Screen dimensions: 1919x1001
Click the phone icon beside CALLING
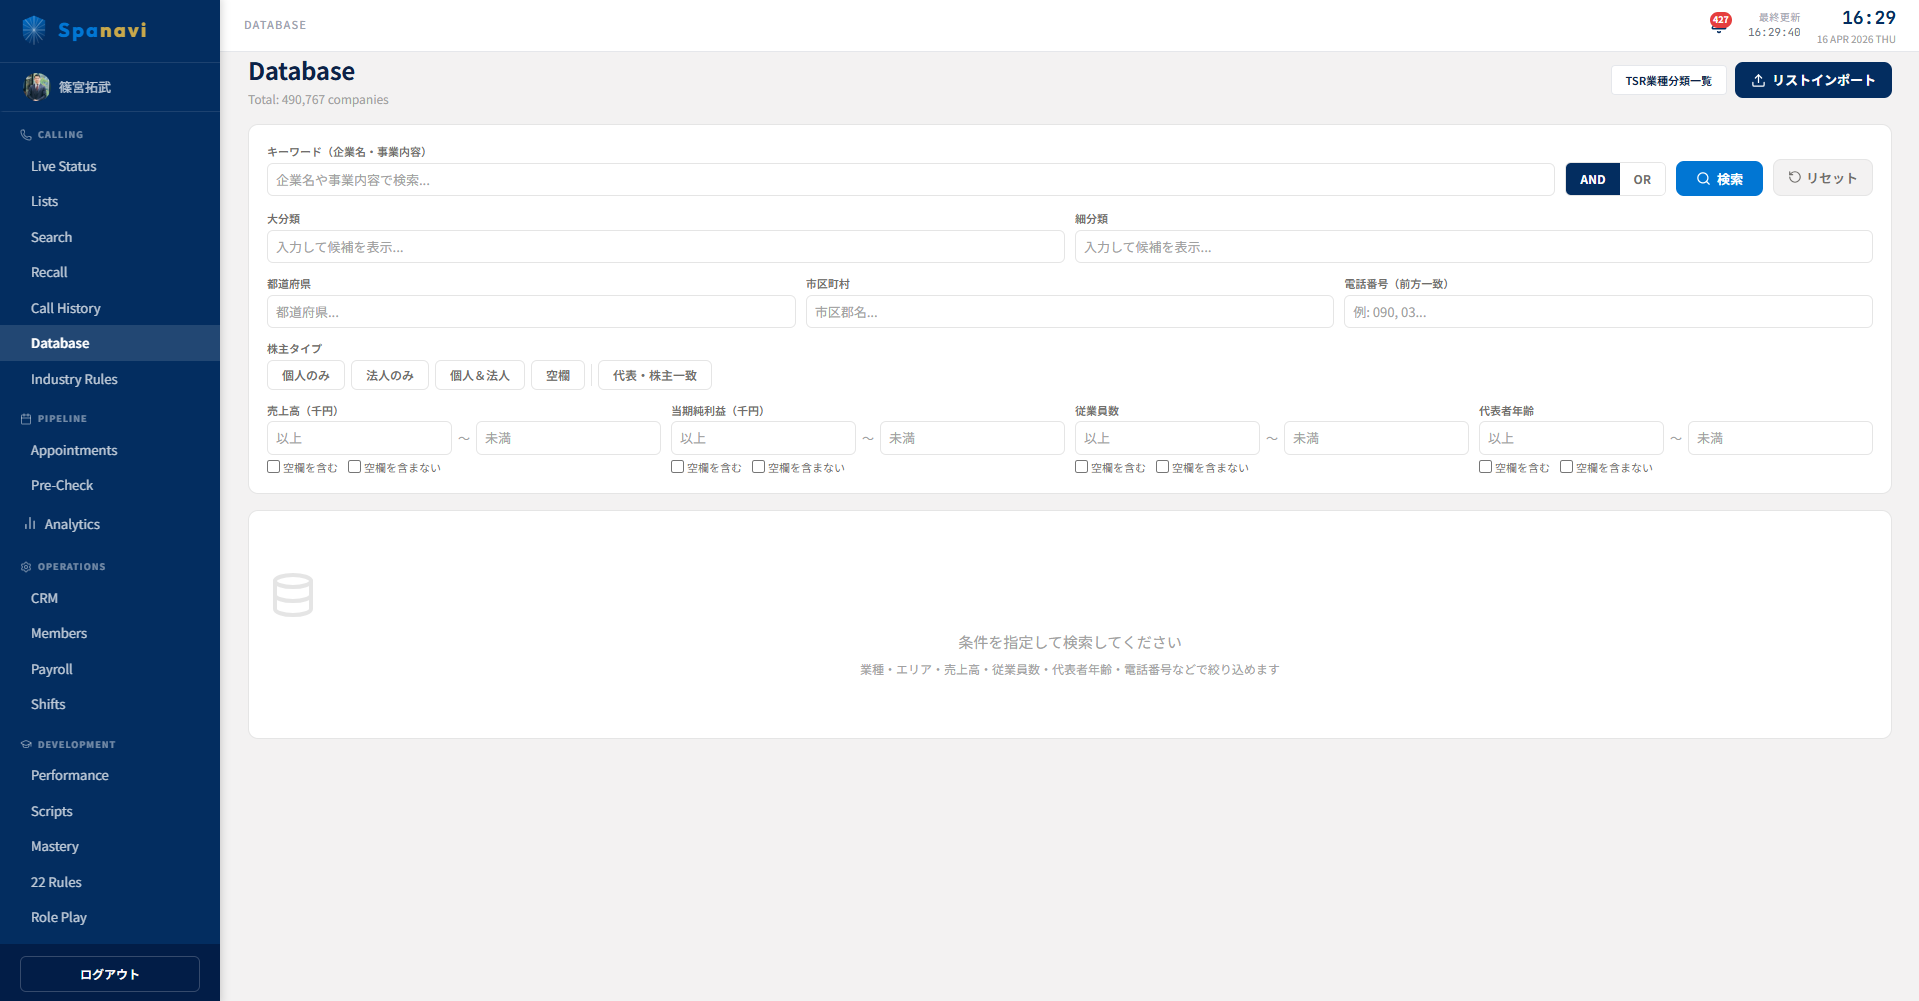[x=24, y=134]
